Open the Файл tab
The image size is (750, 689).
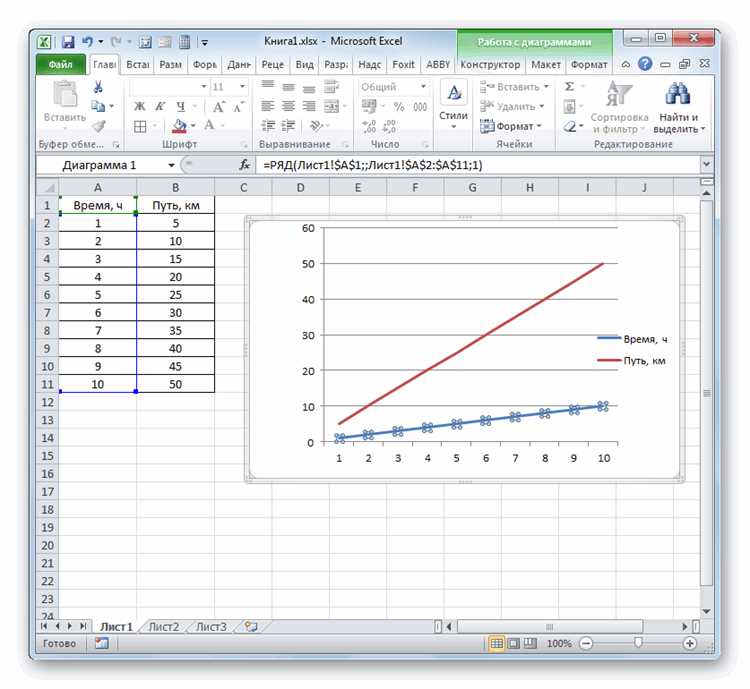(60, 64)
